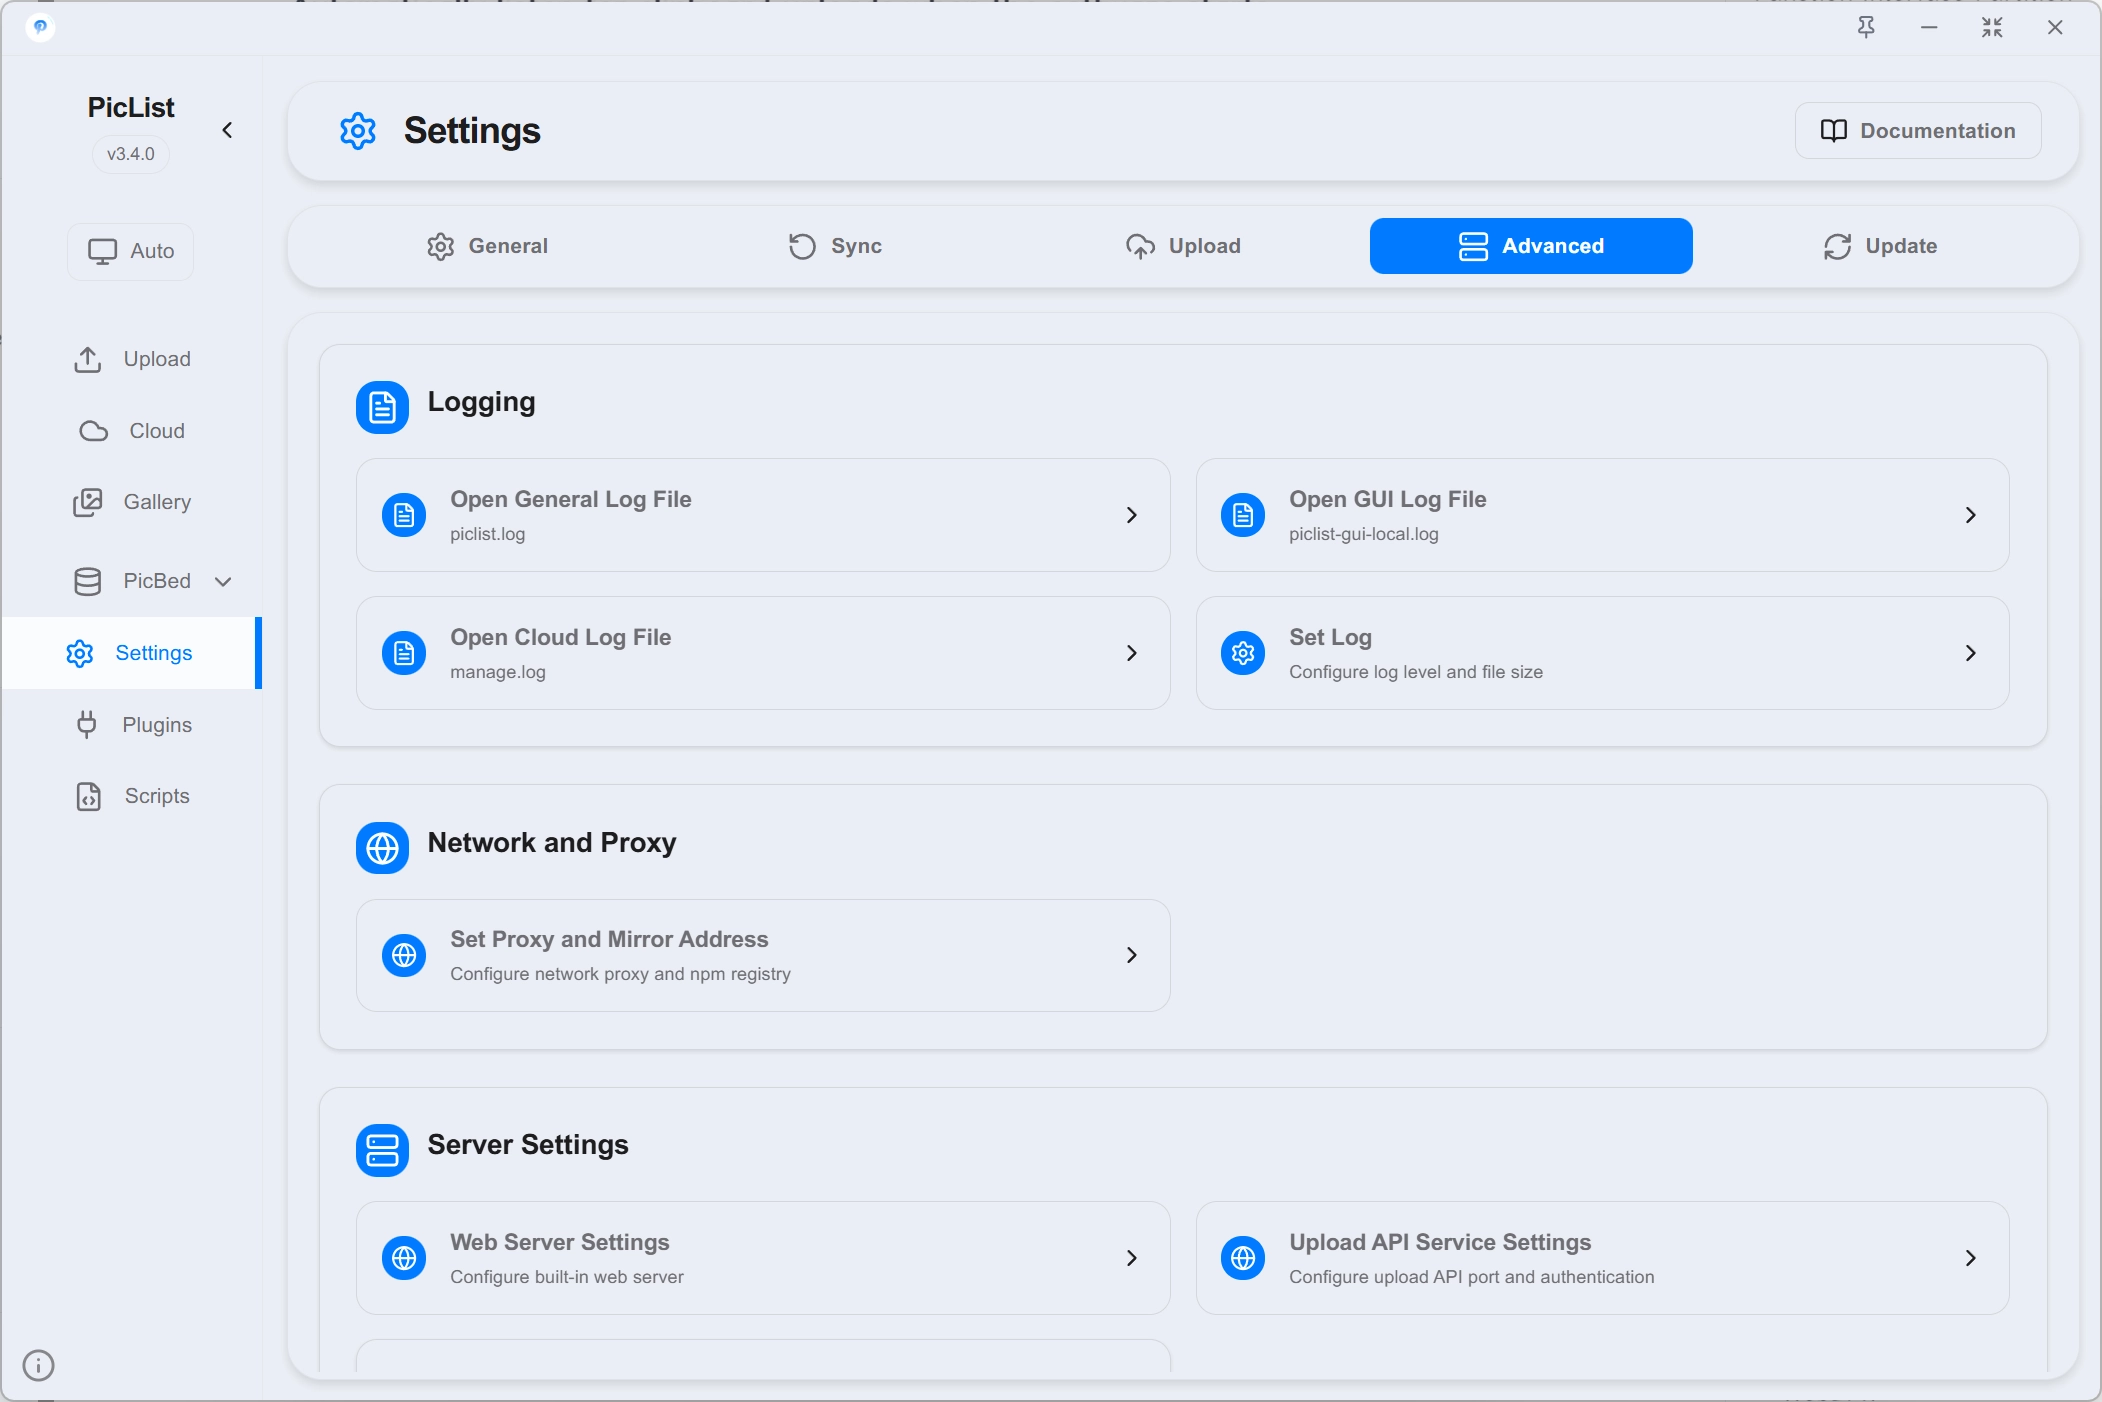
Task: Switch to the Upload settings tab
Action: point(1183,246)
